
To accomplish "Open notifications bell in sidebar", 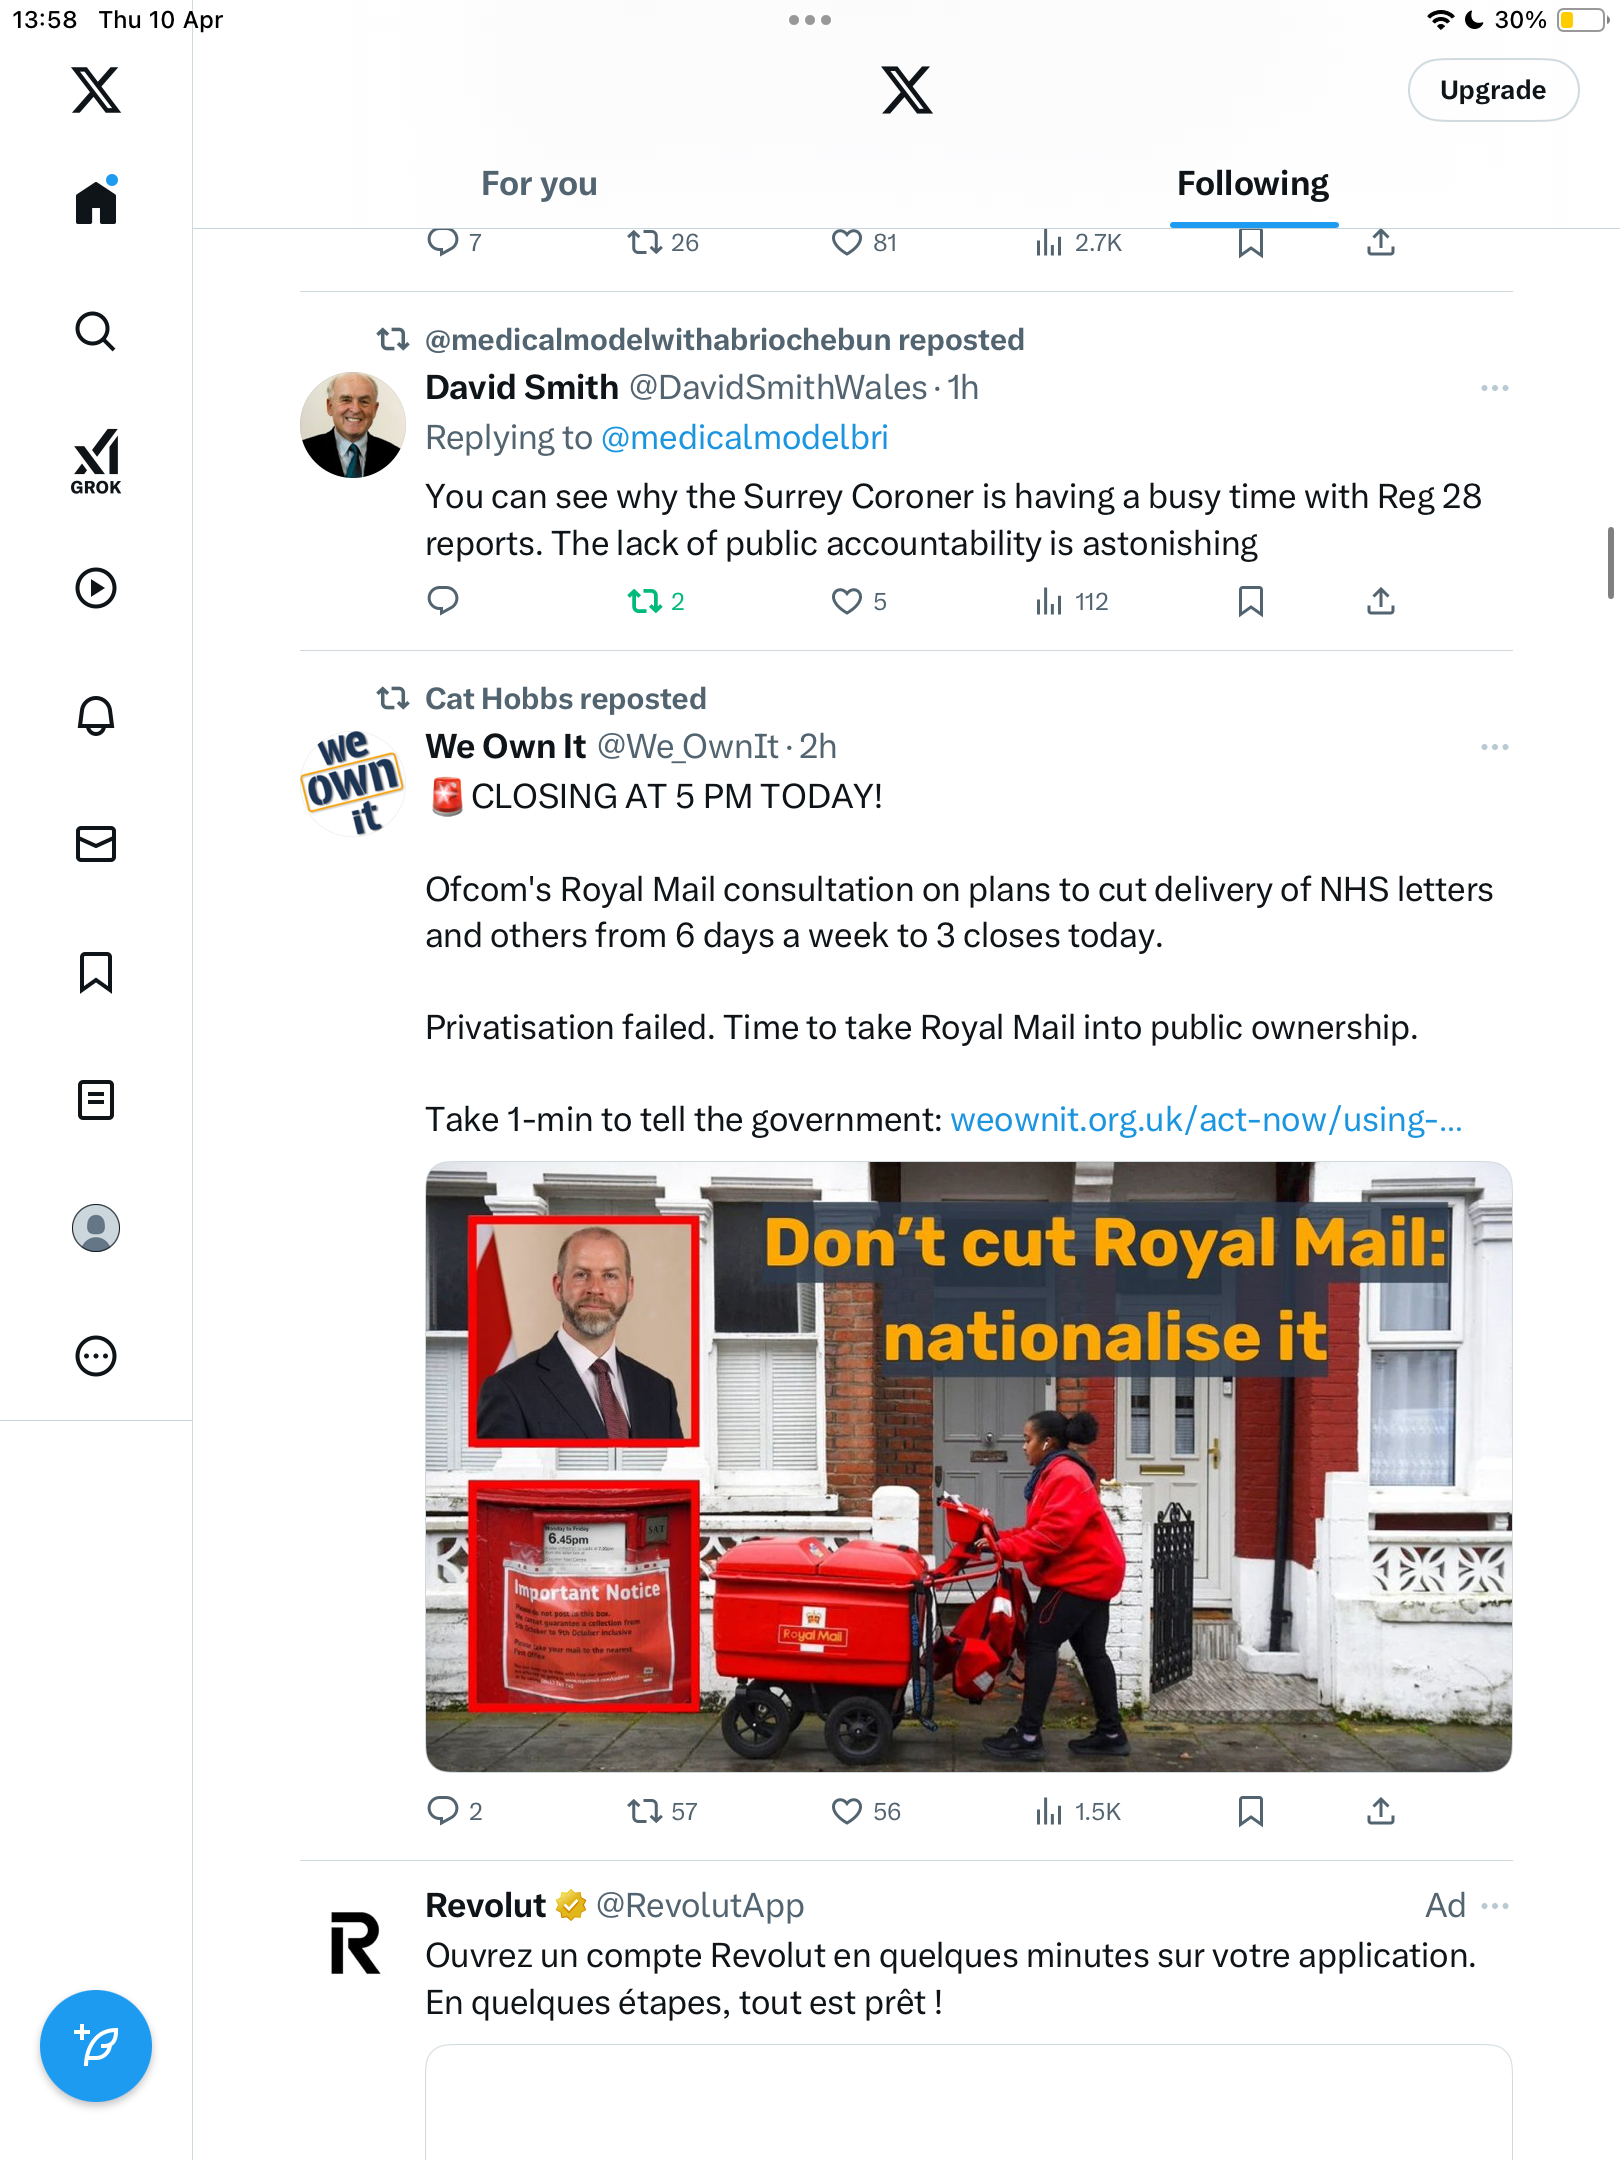I will pos(96,716).
